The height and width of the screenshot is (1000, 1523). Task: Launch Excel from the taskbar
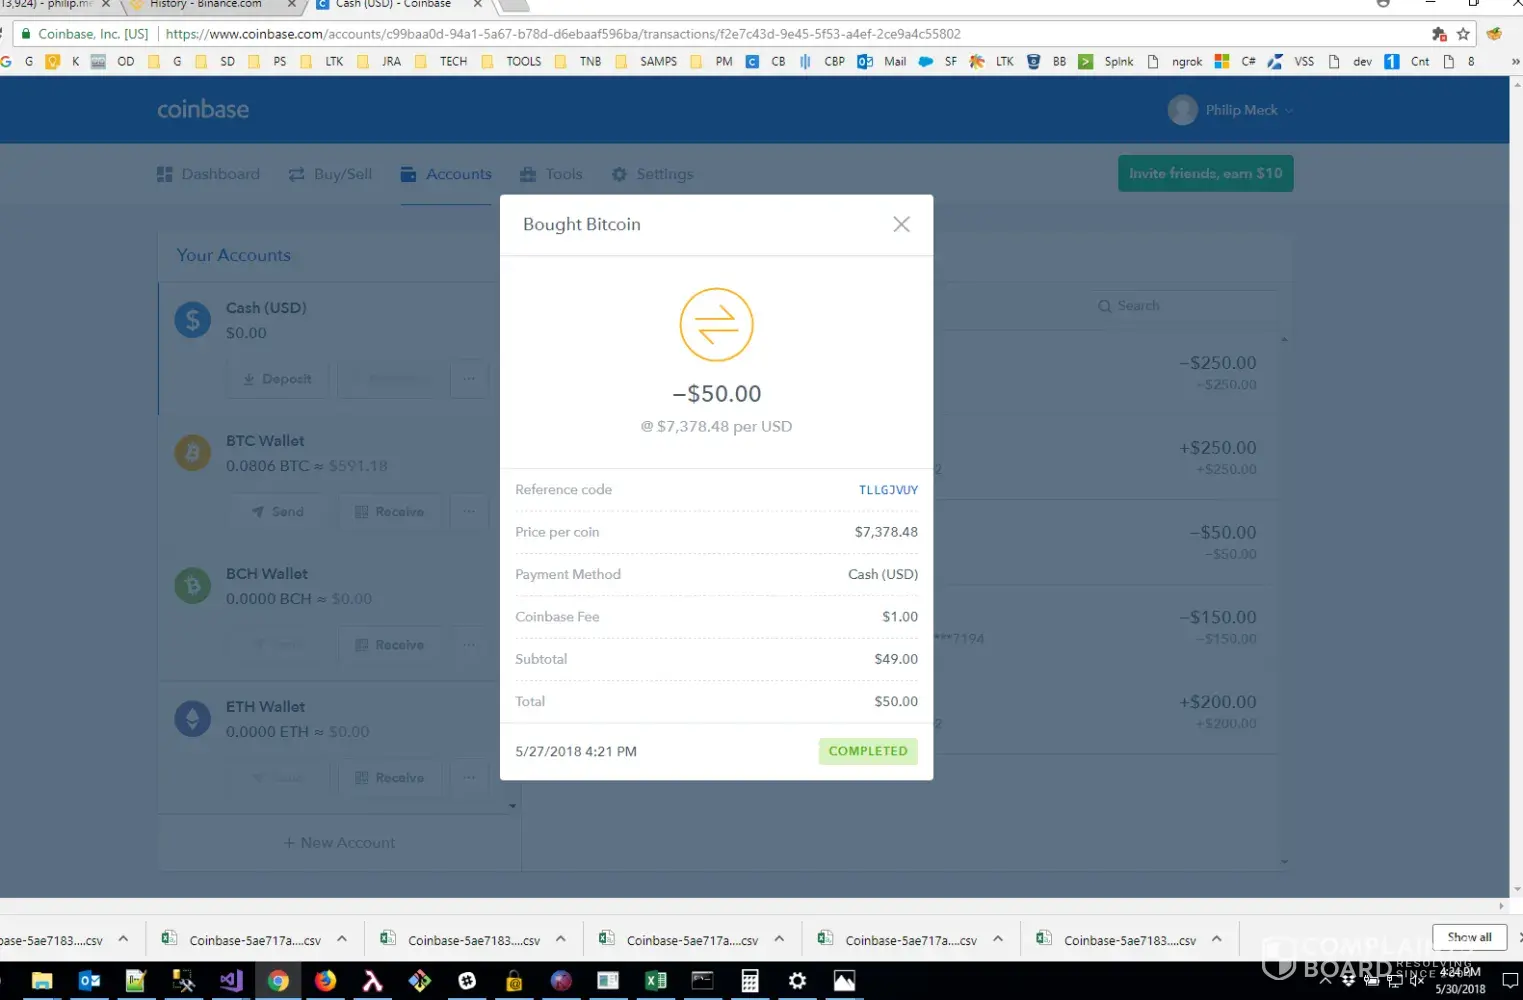655,981
